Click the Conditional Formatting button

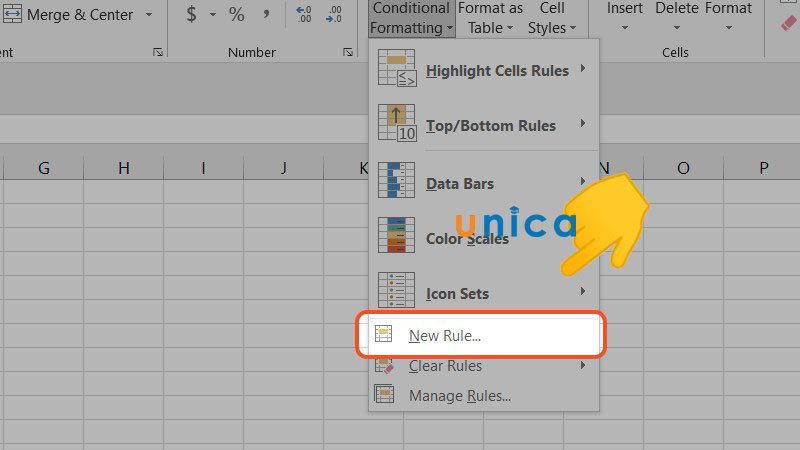click(x=411, y=18)
